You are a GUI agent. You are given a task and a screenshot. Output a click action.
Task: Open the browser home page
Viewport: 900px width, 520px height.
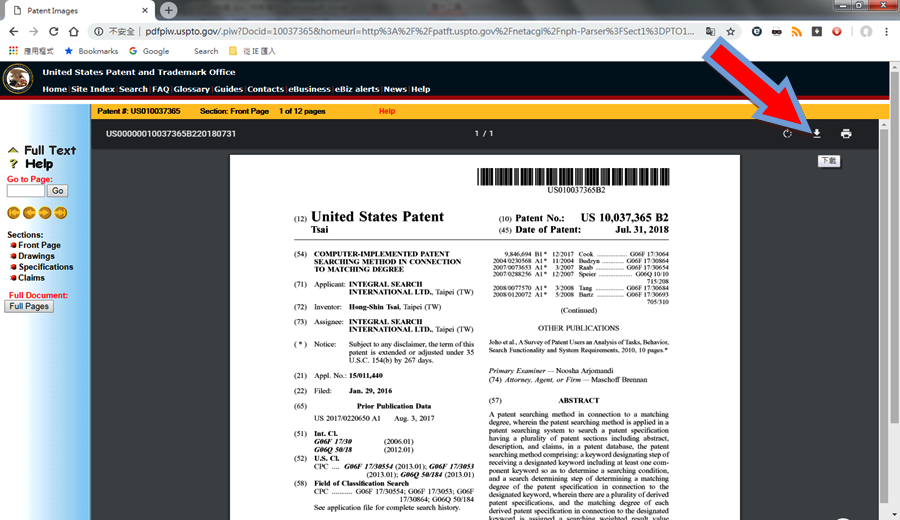click(73, 32)
